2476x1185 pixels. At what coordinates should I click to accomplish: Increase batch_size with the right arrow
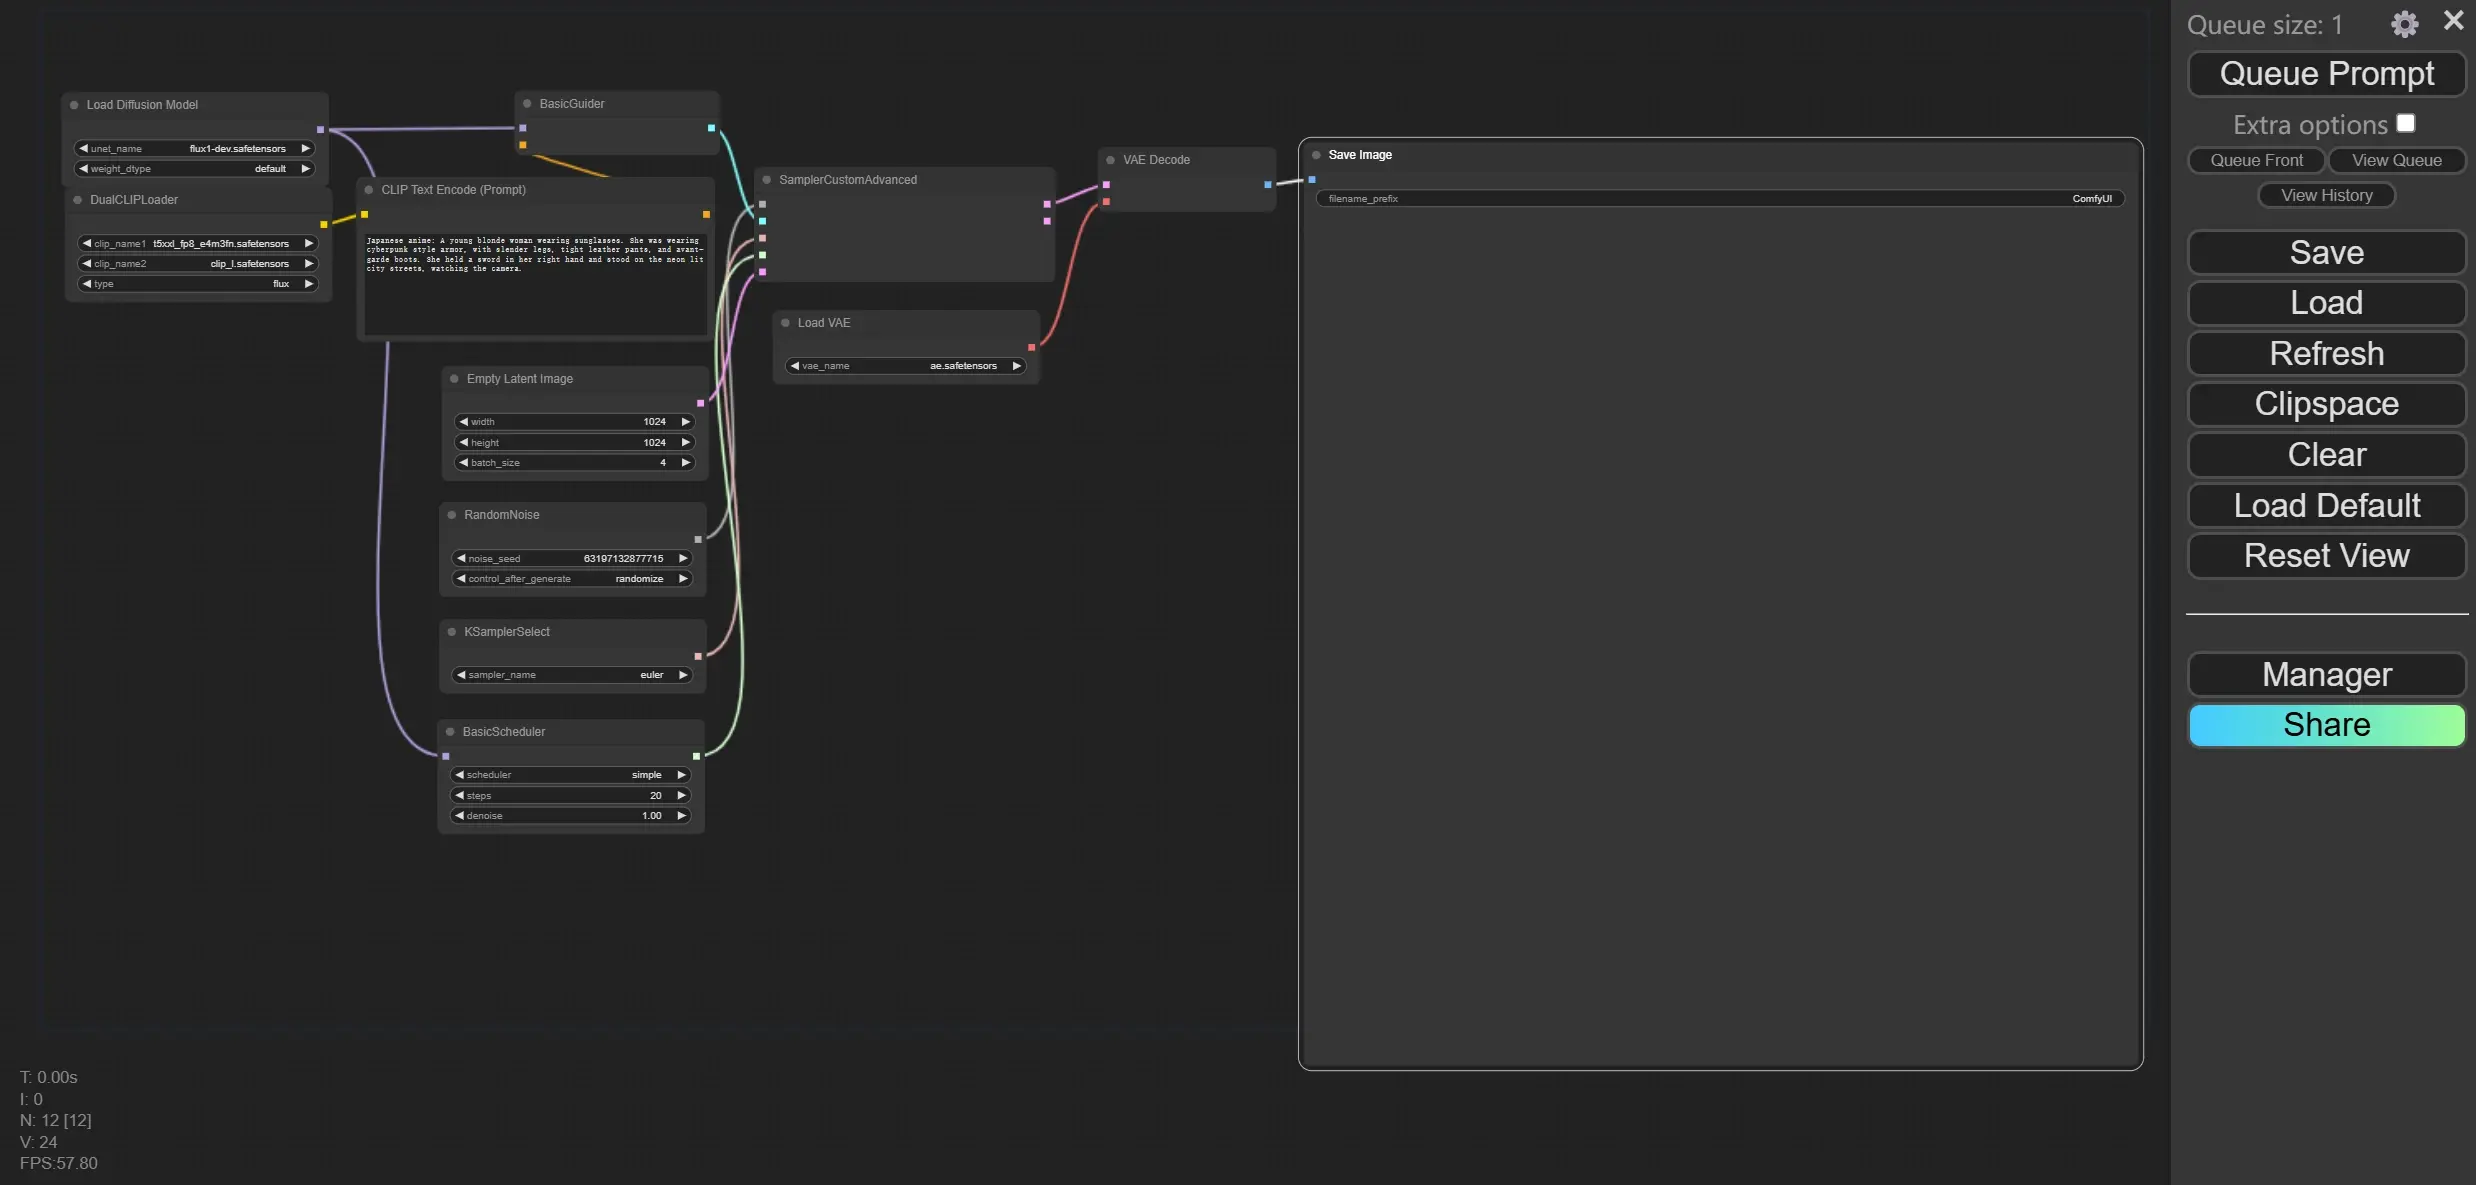pos(685,463)
